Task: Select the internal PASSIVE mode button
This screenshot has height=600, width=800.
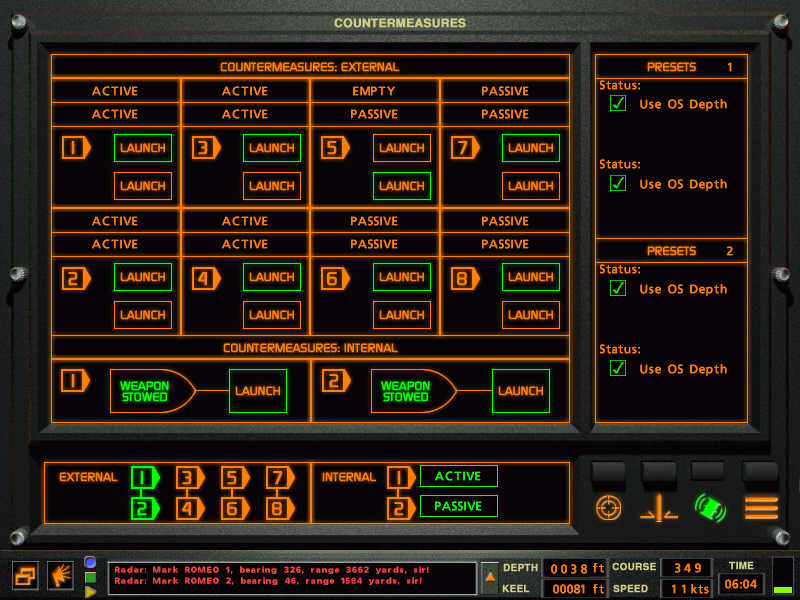Action: tap(458, 506)
